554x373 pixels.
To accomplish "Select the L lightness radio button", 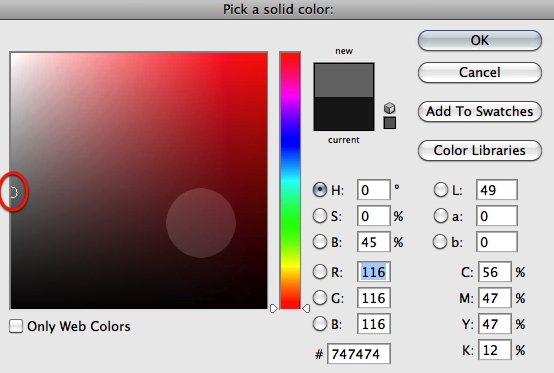I will tap(441, 190).
